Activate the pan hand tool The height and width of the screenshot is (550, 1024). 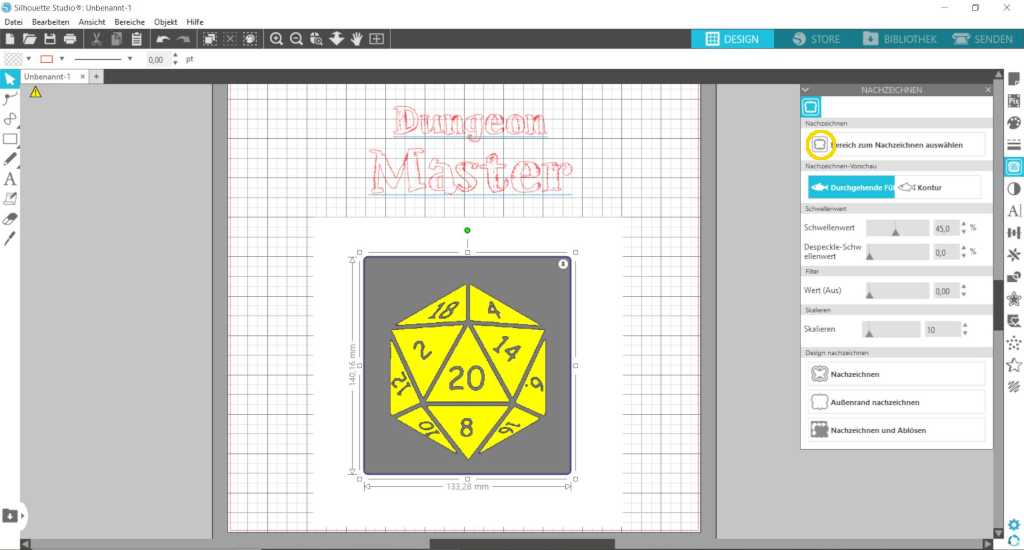(357, 39)
